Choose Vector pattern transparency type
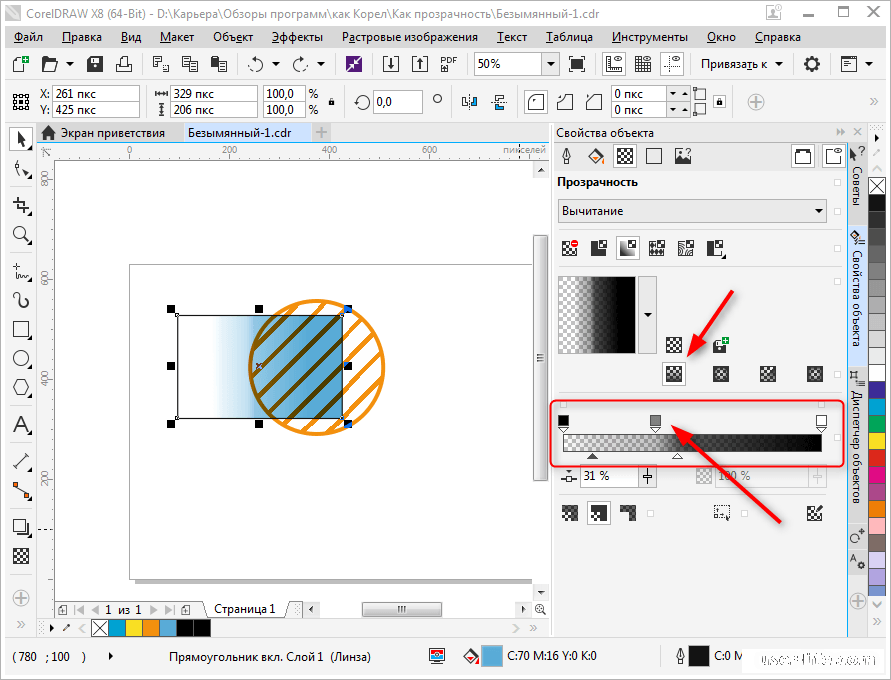The height and width of the screenshot is (680, 891). click(657, 248)
